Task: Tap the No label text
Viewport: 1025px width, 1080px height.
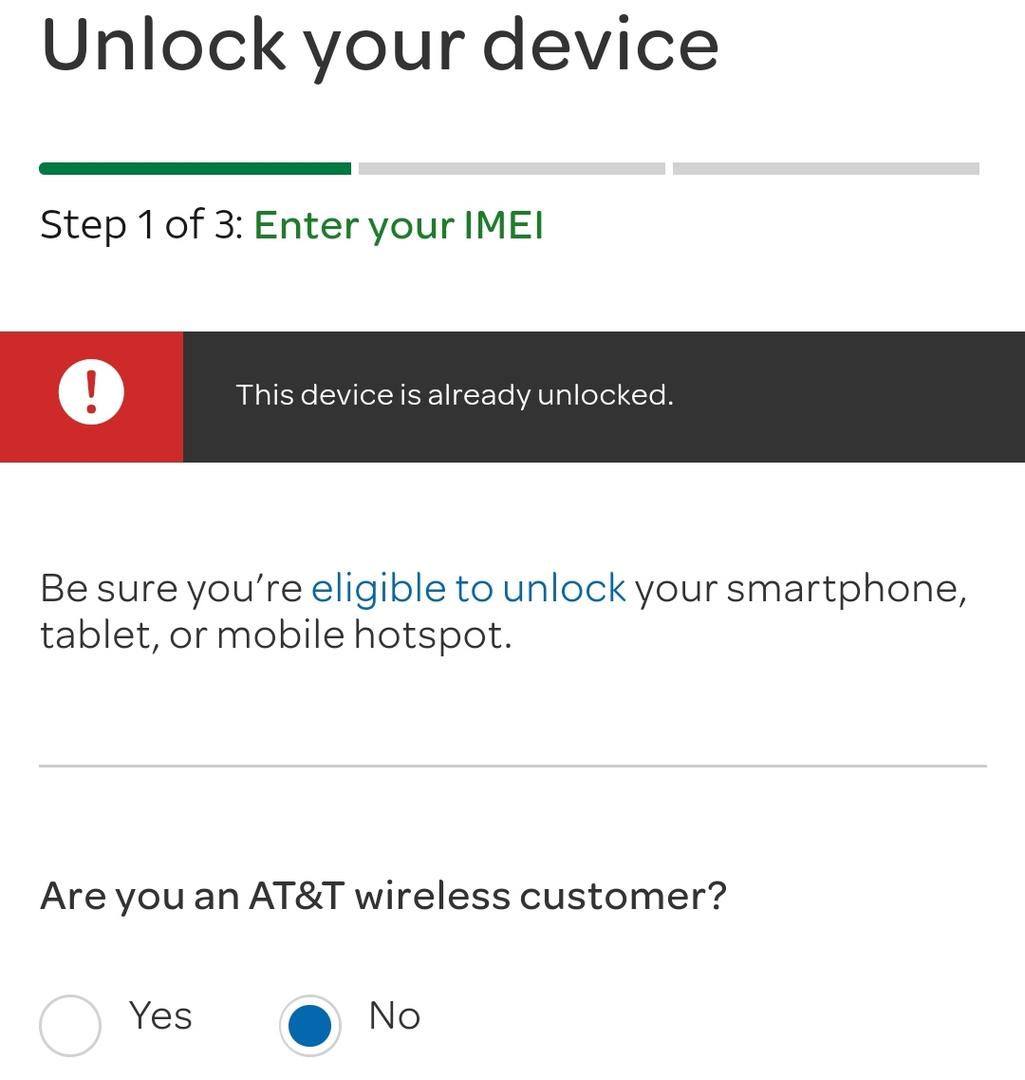Action: click(x=395, y=1016)
